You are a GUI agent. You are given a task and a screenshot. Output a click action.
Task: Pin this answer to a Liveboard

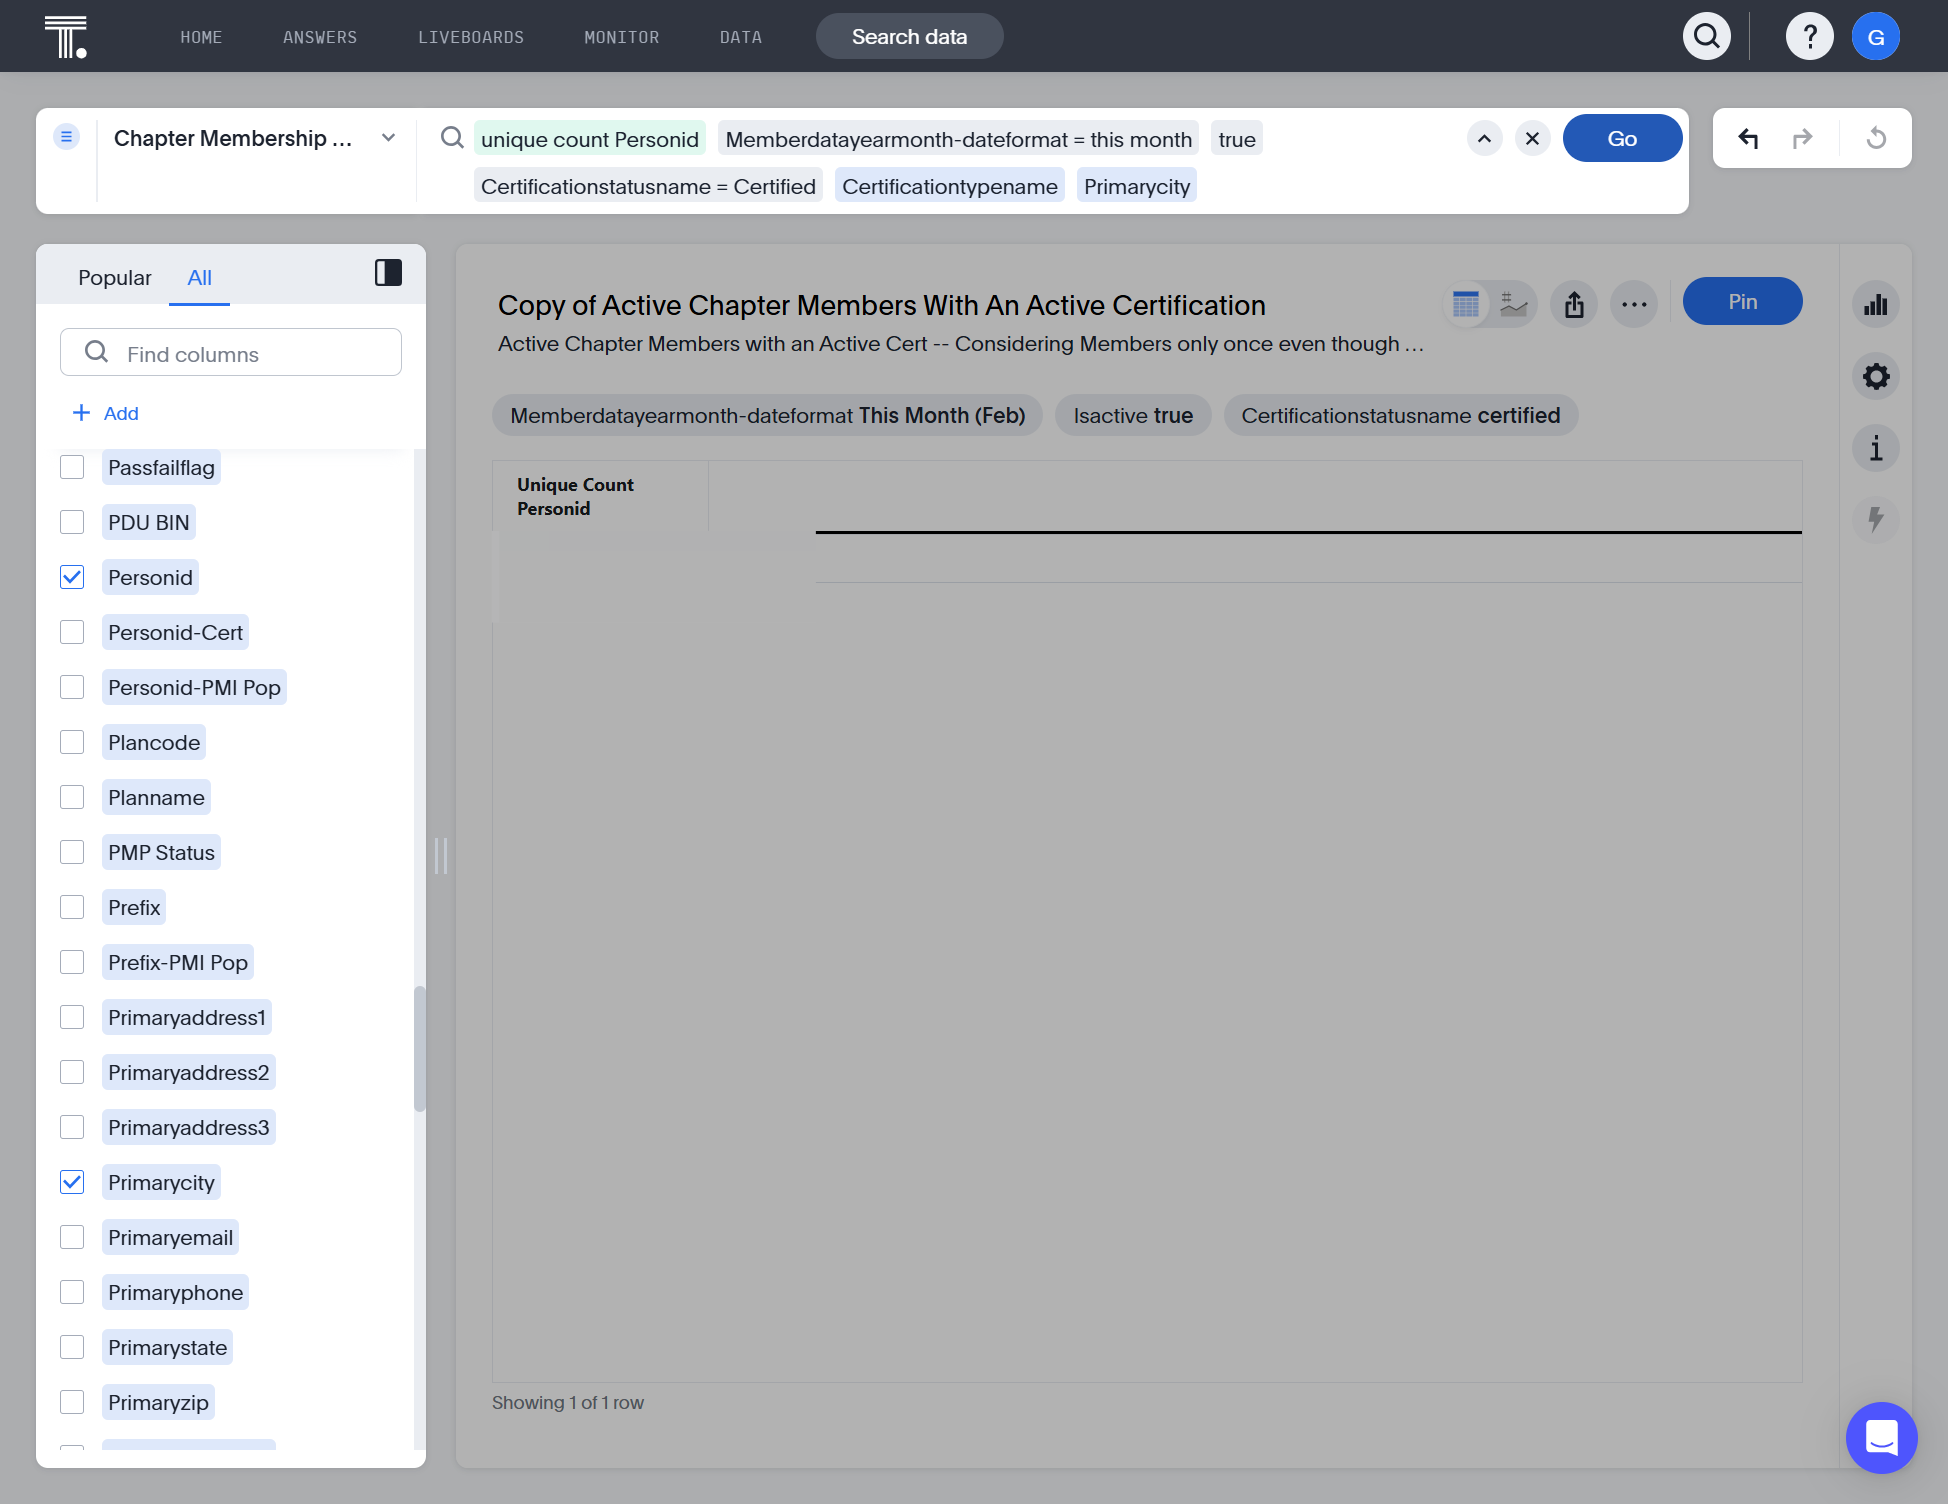click(1742, 301)
